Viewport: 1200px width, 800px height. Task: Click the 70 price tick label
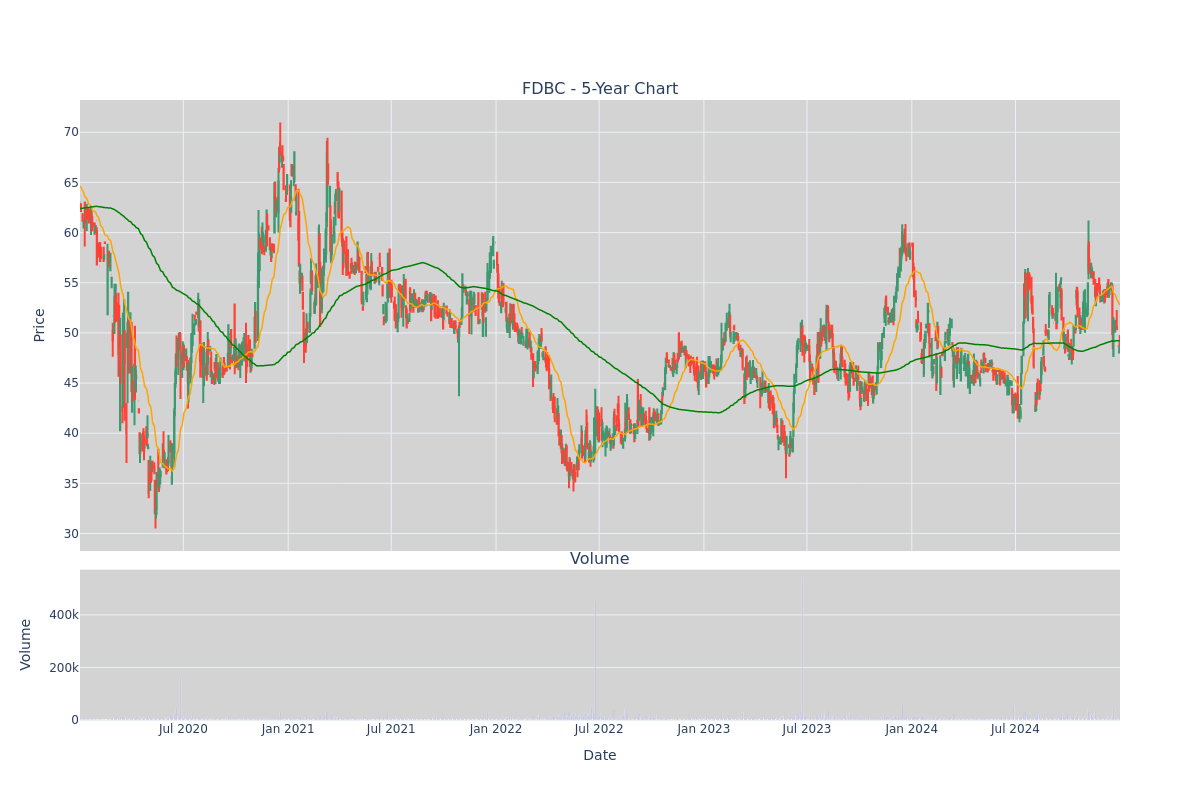click(71, 132)
